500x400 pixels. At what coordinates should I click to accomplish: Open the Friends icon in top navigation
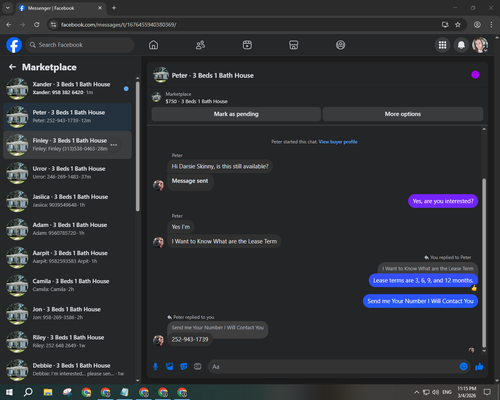pos(200,45)
